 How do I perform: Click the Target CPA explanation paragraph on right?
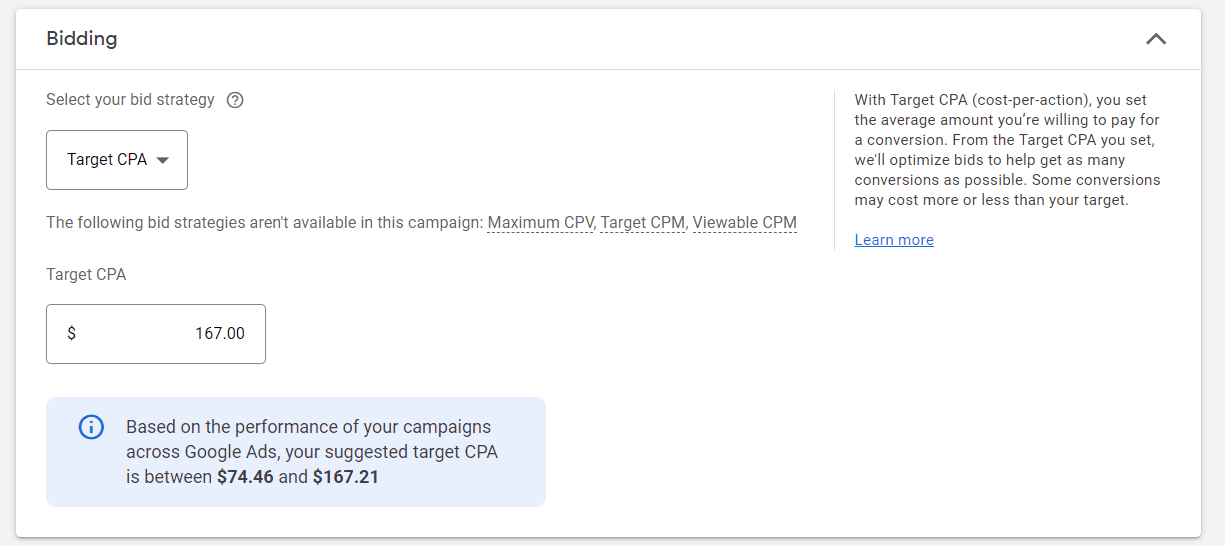pyautogui.click(x=1007, y=150)
